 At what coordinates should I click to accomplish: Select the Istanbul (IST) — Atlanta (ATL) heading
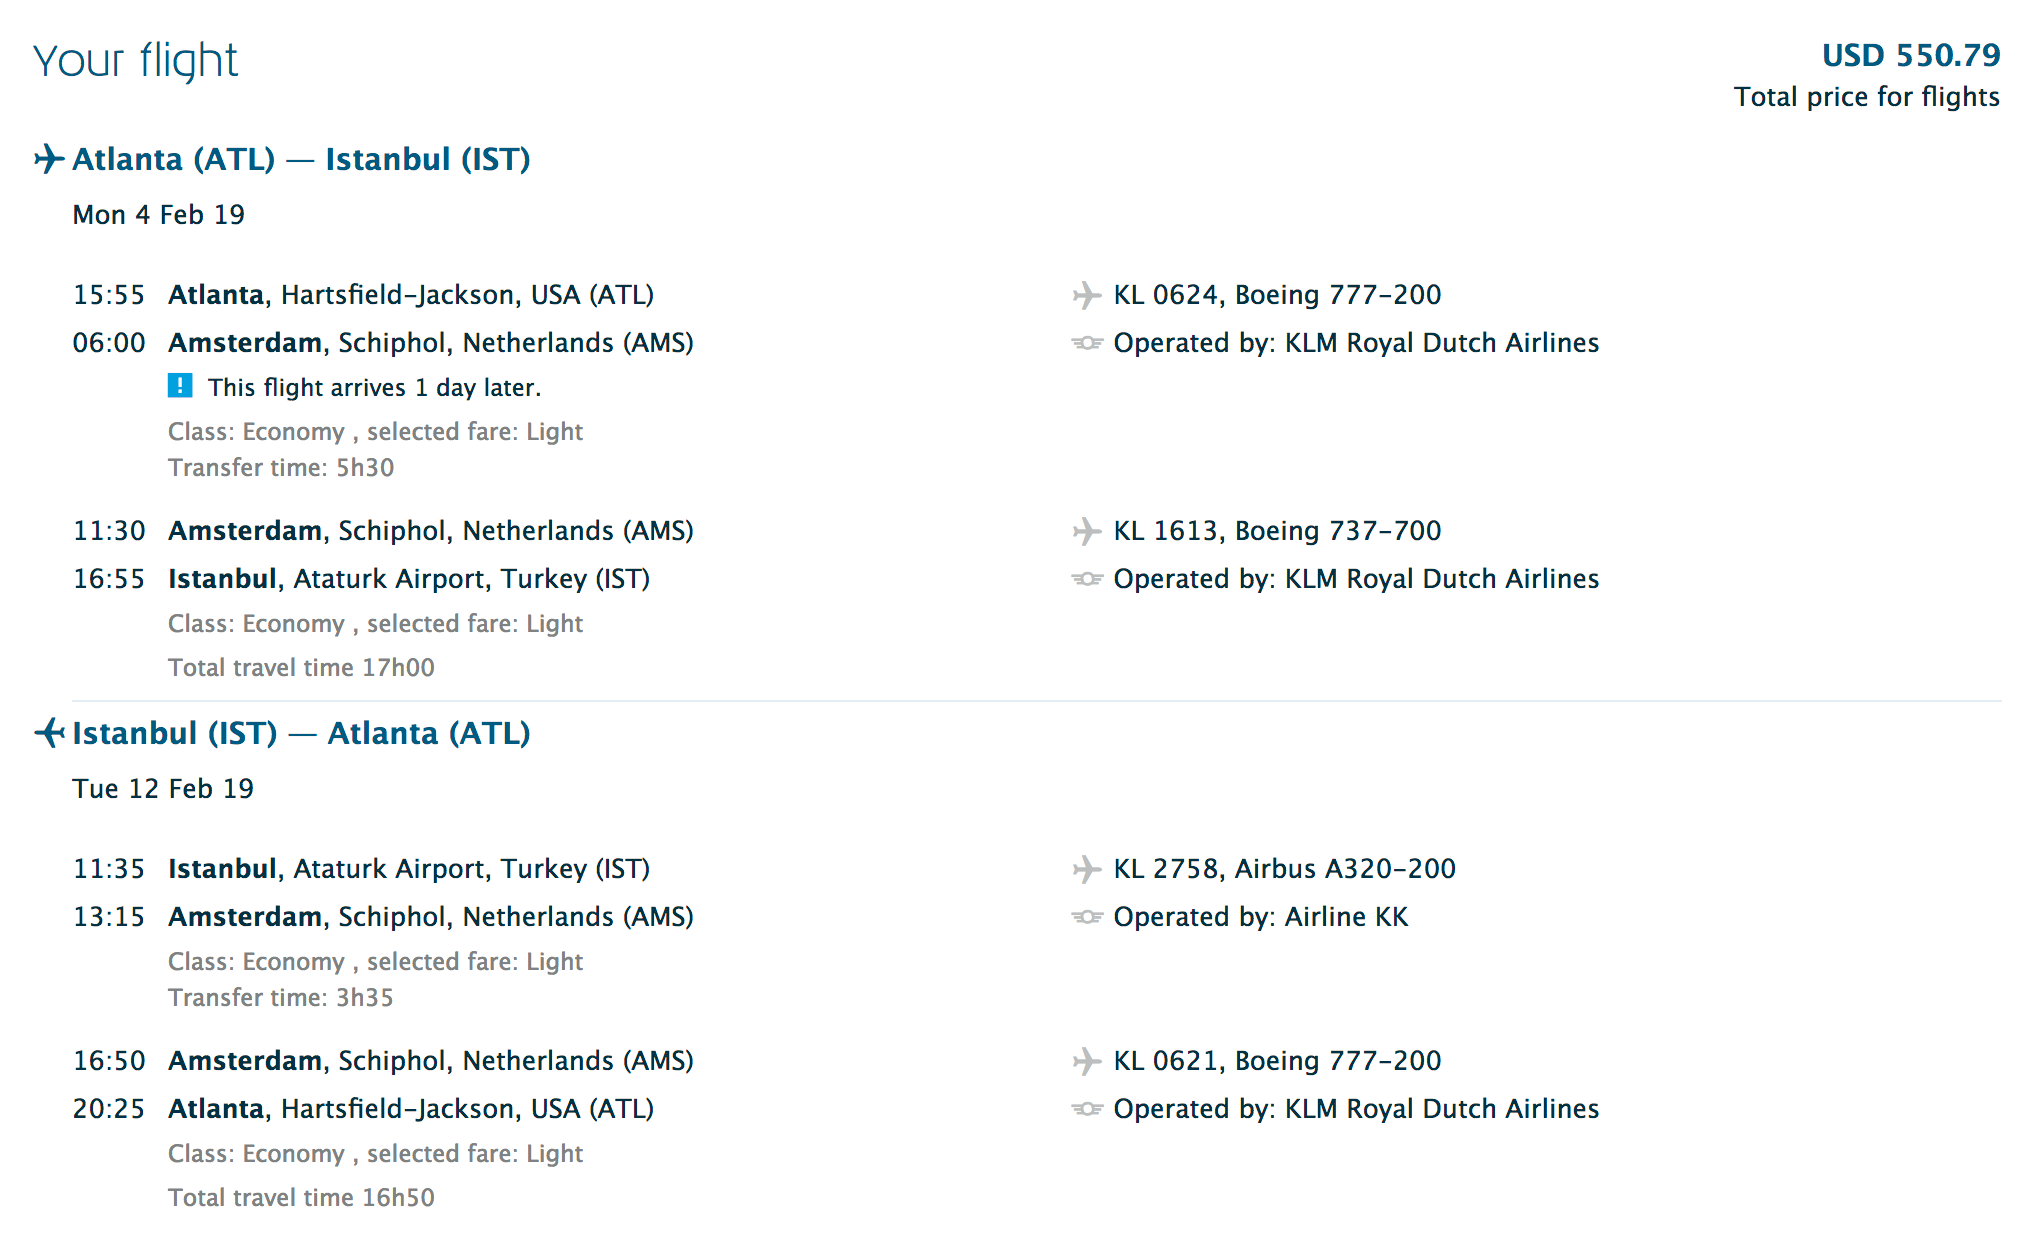301,733
